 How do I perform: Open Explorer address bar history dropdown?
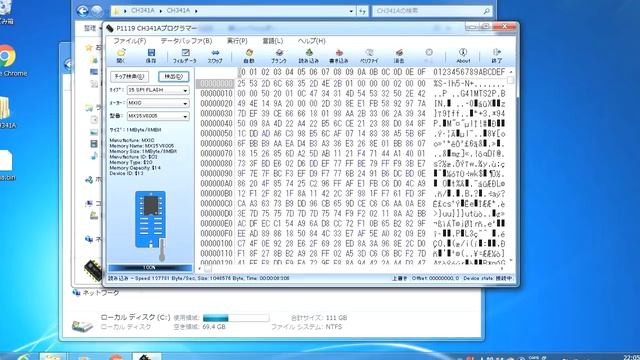(351, 11)
